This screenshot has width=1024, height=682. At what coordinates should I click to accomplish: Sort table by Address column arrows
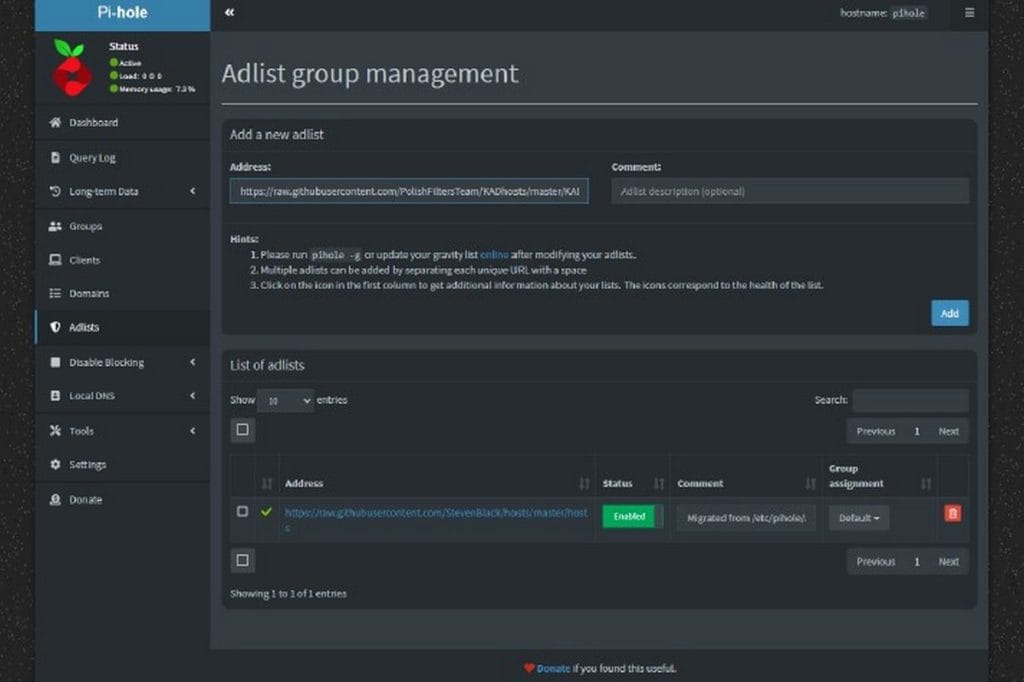(584, 483)
